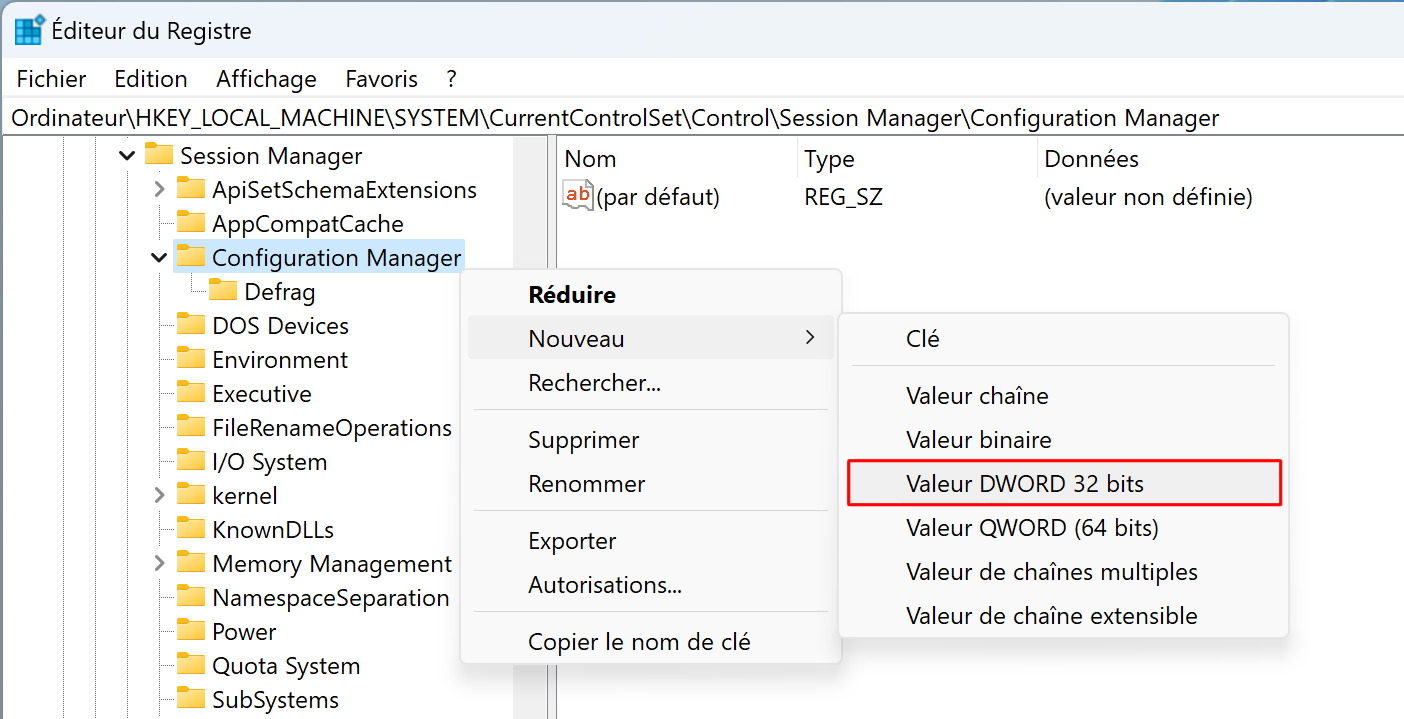Click the Power folder icon

(191, 632)
